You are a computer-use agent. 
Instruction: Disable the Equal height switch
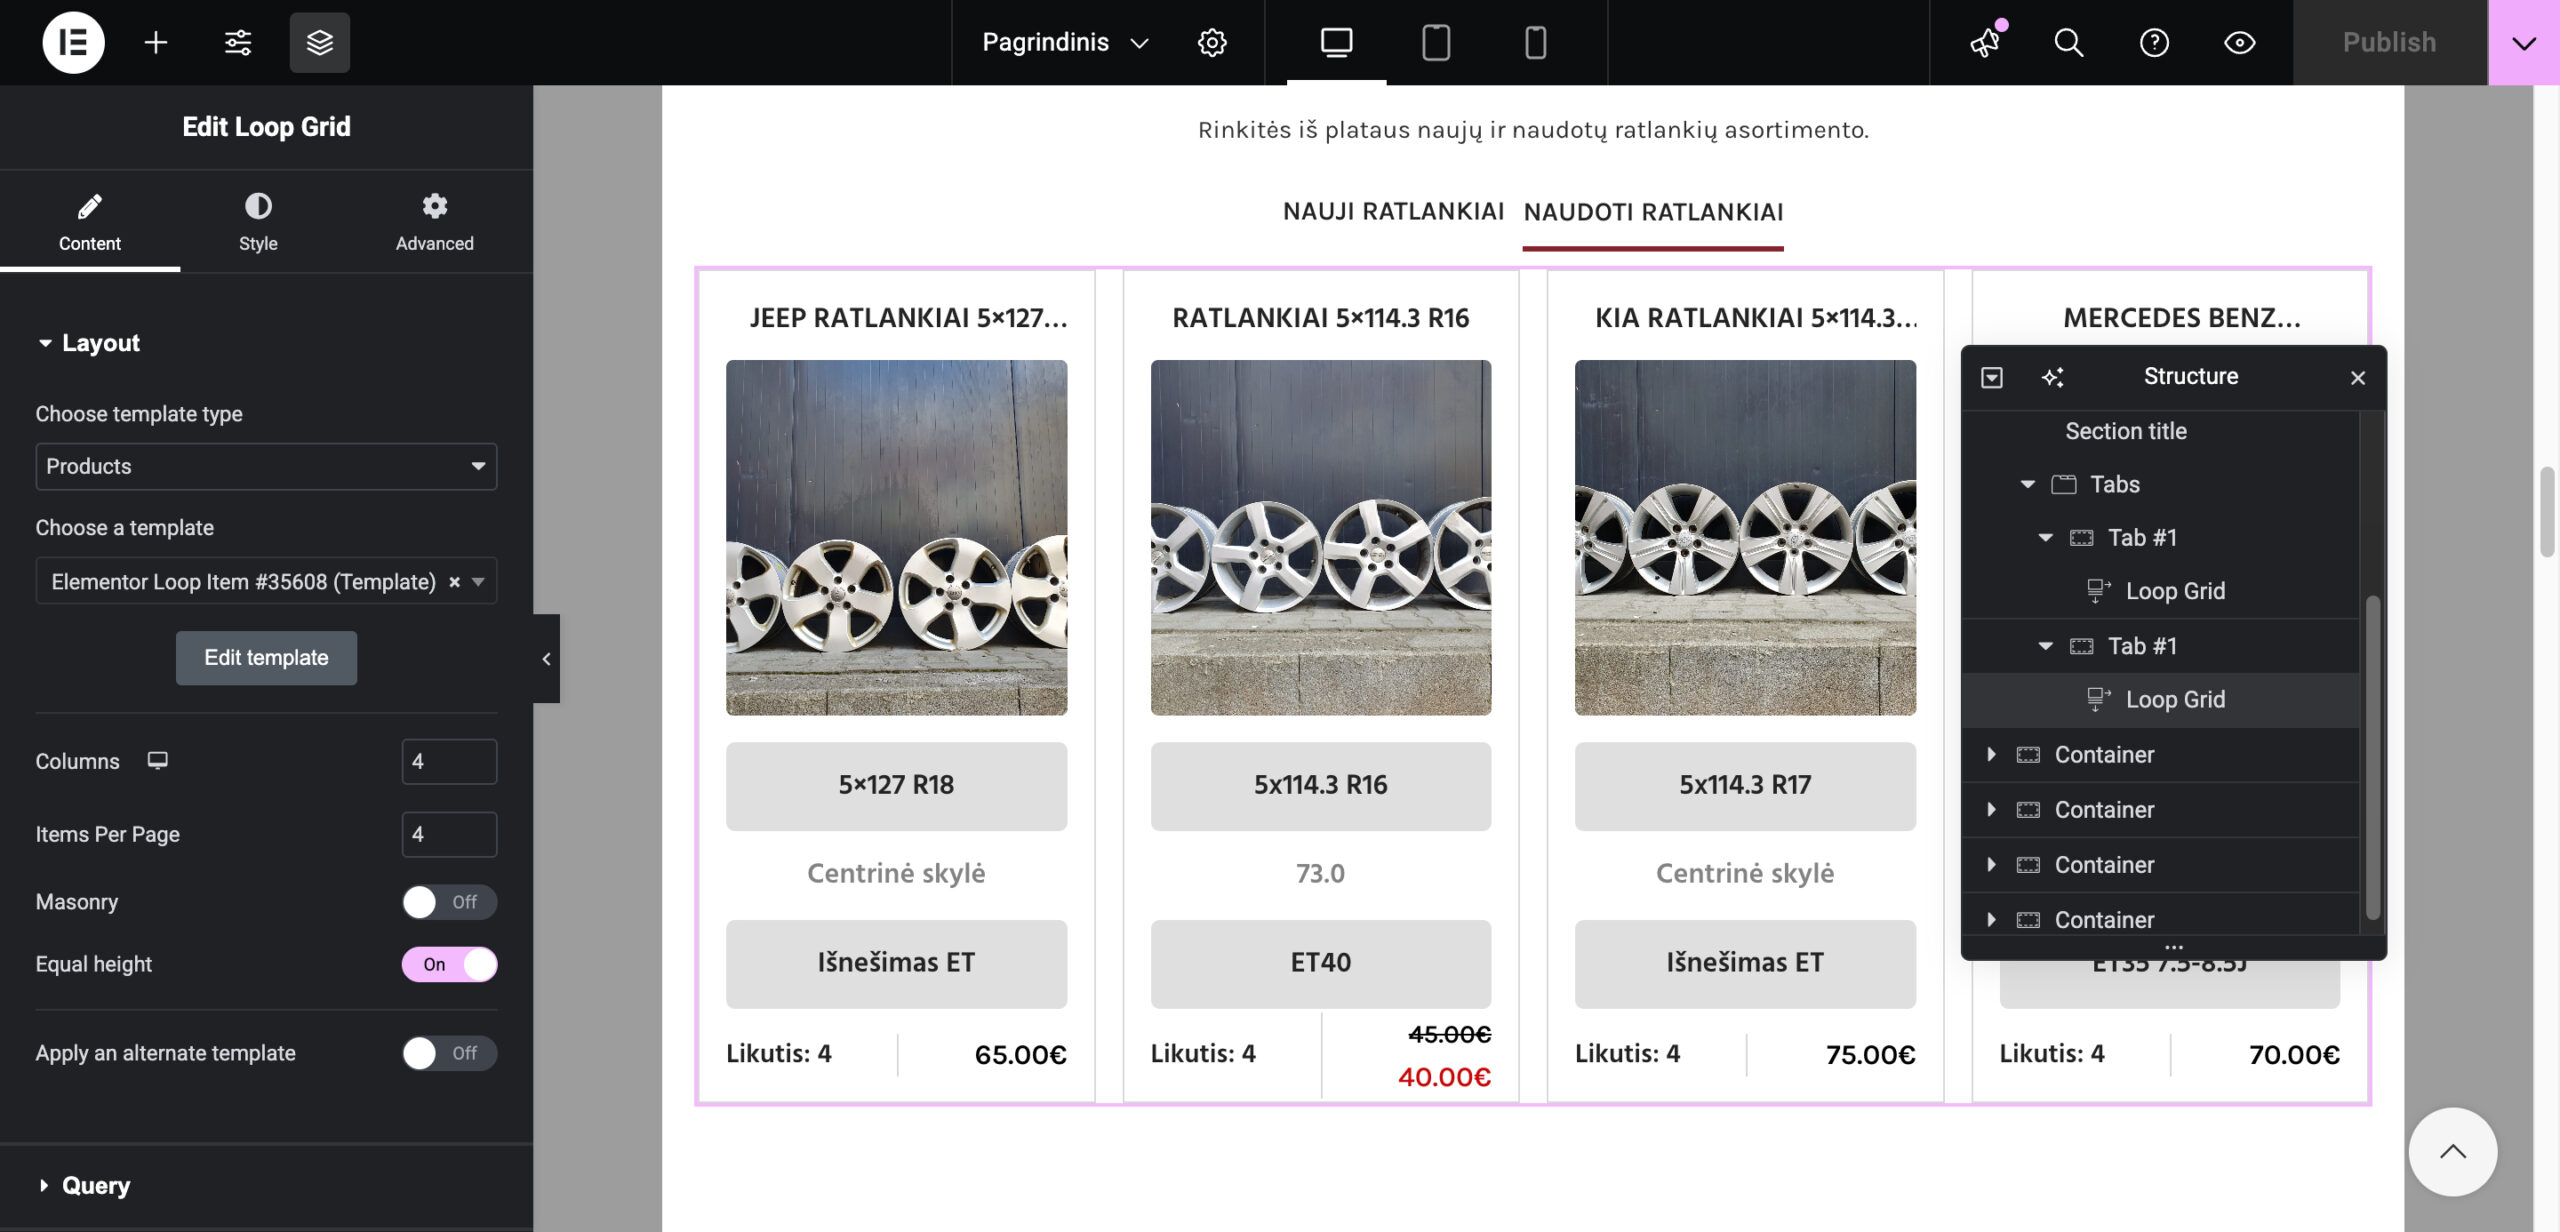pos(449,964)
